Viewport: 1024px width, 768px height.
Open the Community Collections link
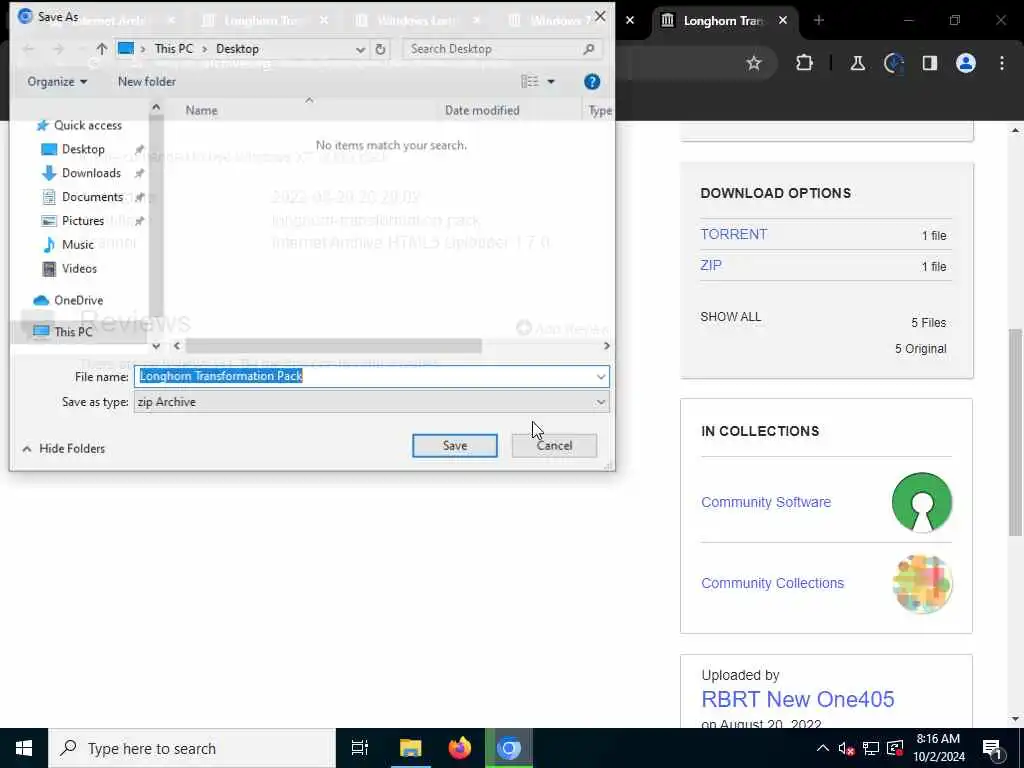[772, 583]
